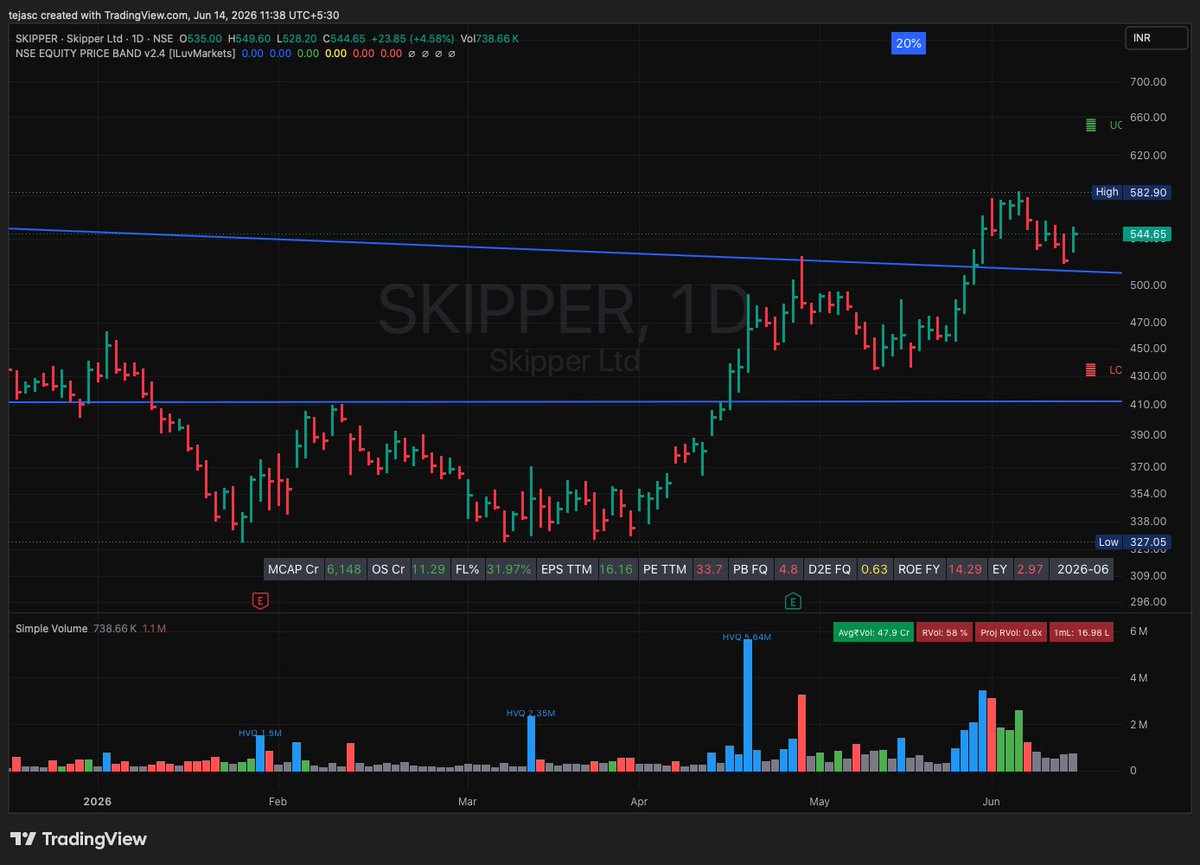This screenshot has width=1200, height=865.
Task: Click the Avg₹Vol: 47.9 Cr badge
Action: click(873, 632)
